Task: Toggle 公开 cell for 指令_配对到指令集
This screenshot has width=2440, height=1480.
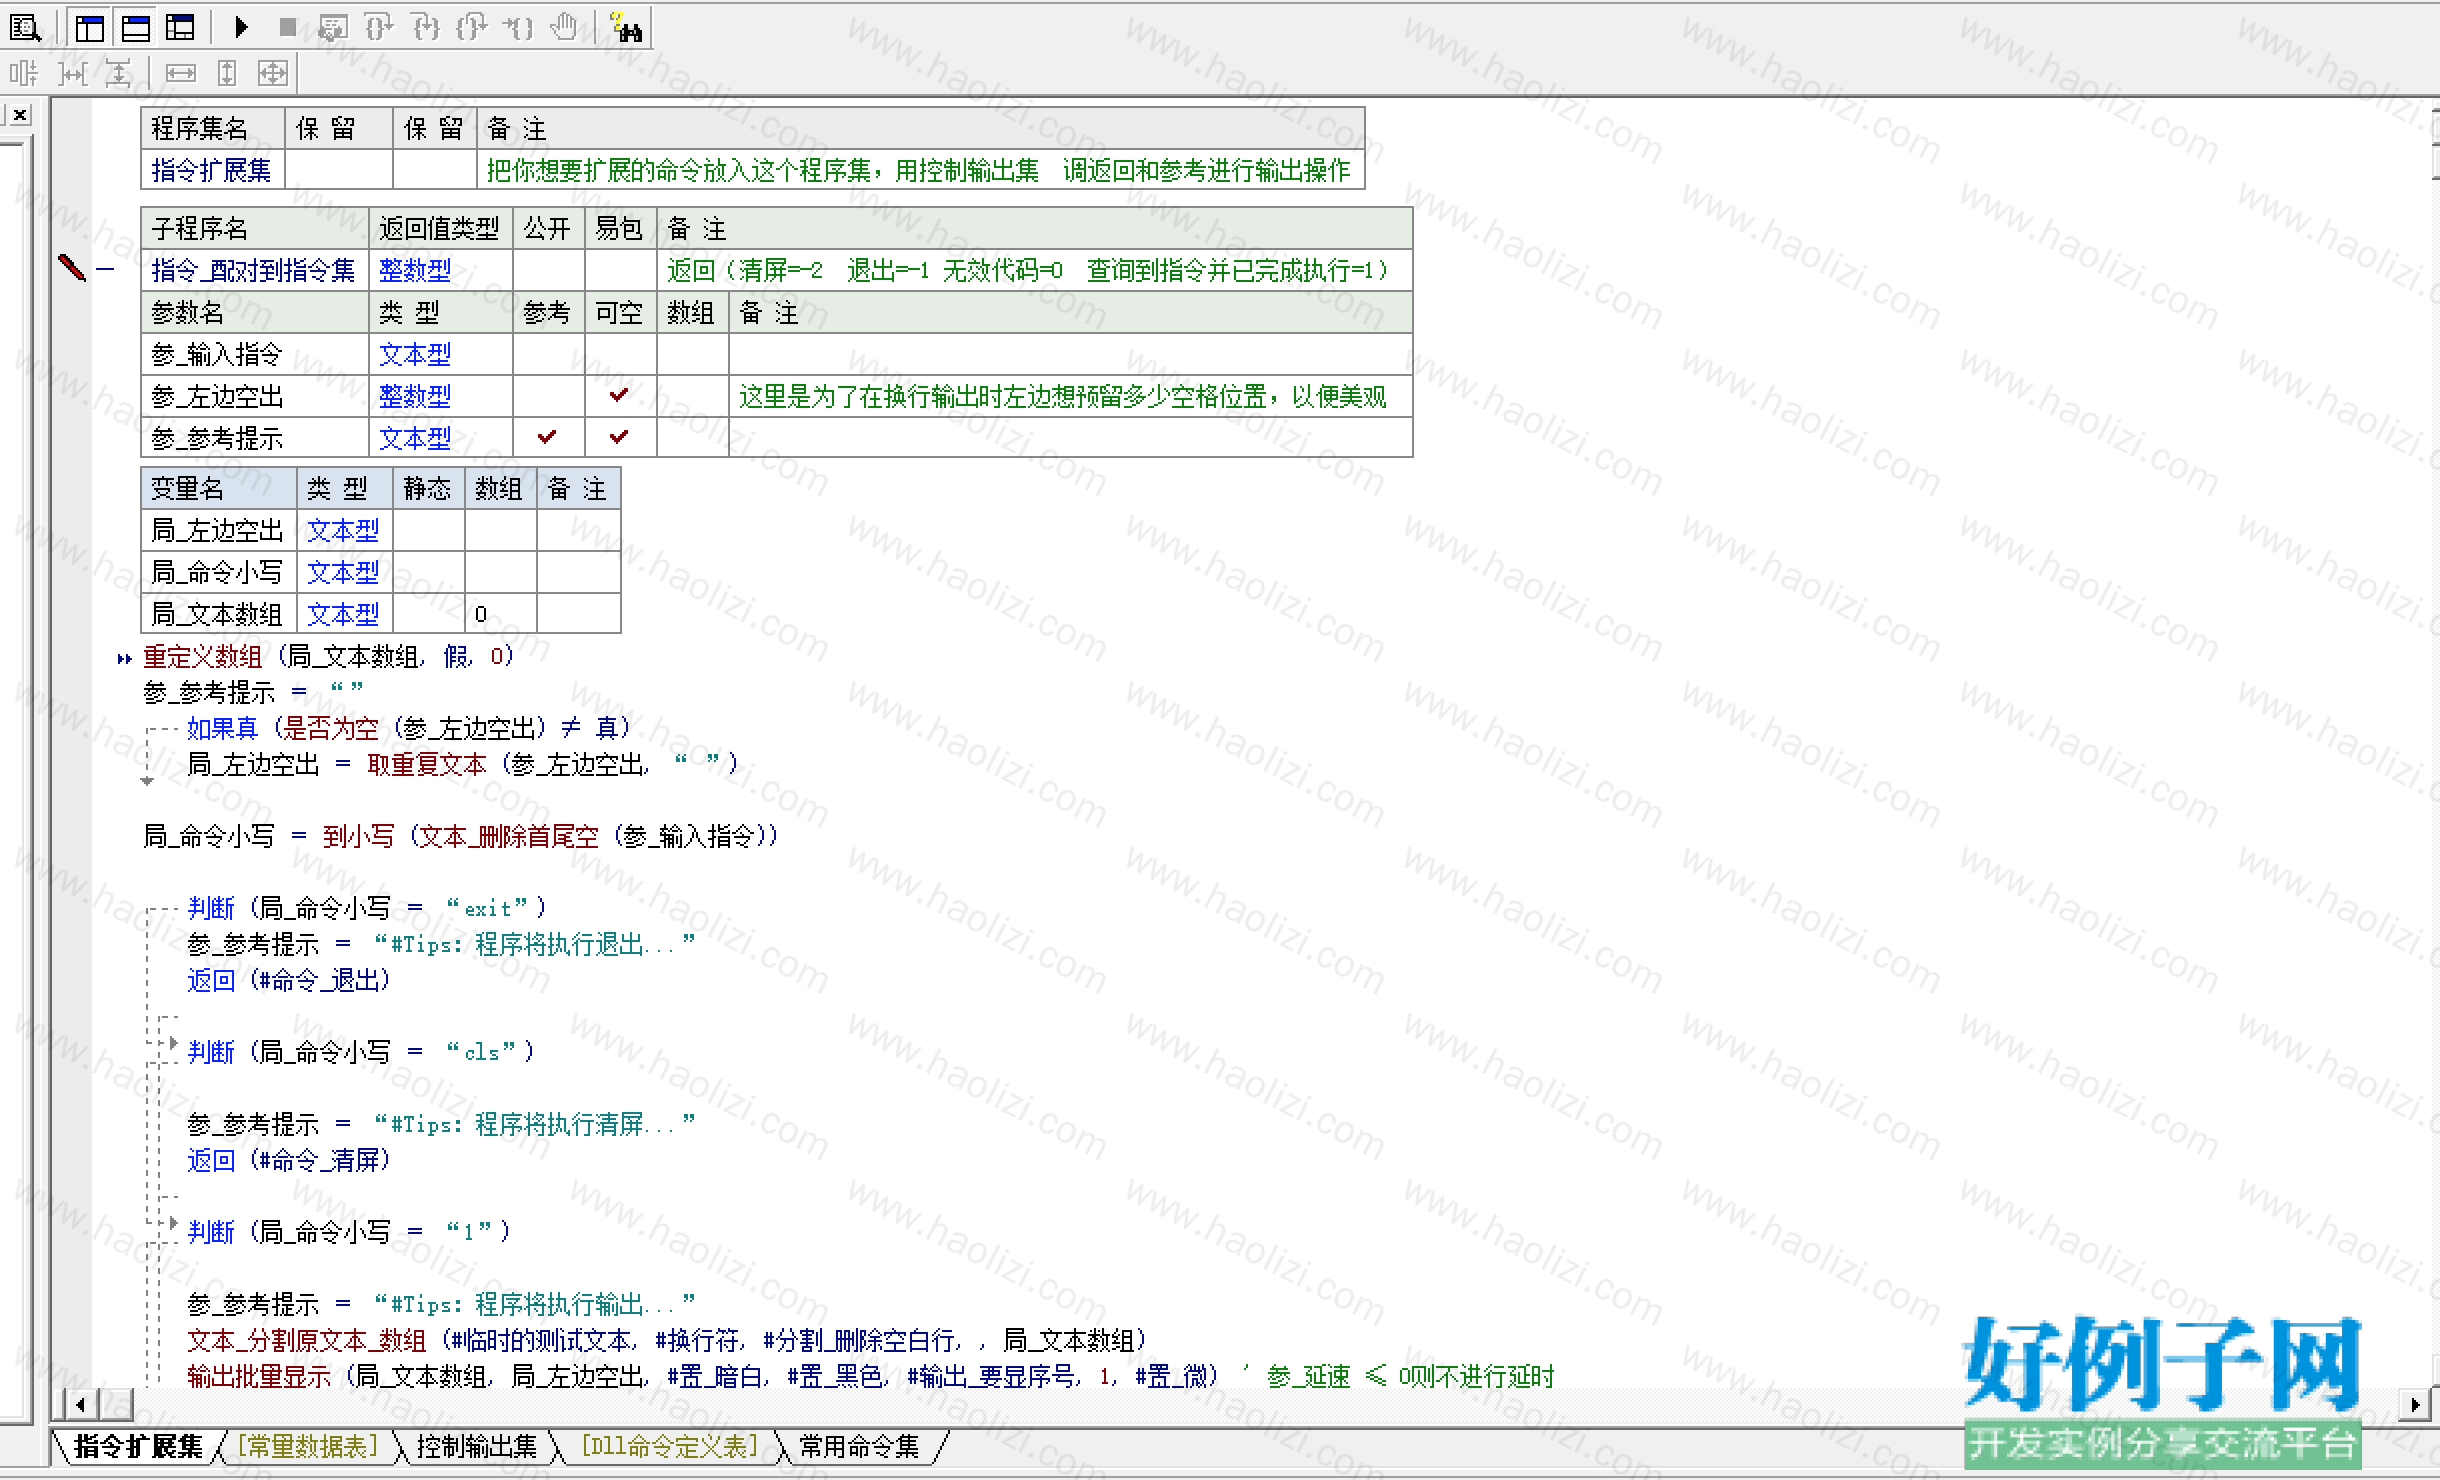Action: pos(548,270)
